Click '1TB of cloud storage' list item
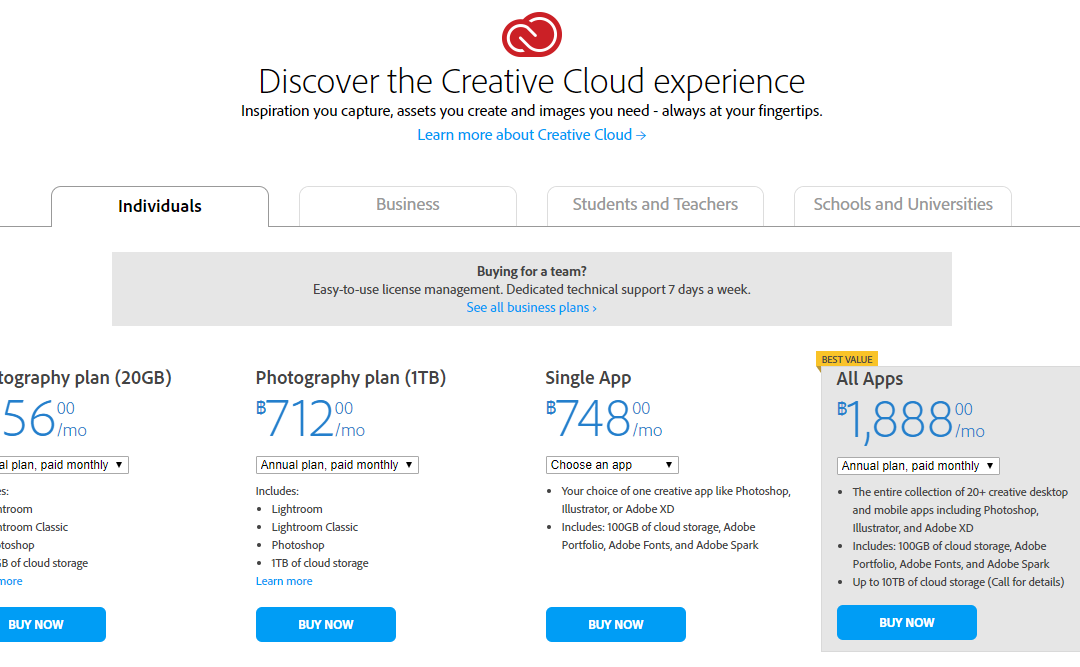The width and height of the screenshot is (1080, 667). [320, 563]
